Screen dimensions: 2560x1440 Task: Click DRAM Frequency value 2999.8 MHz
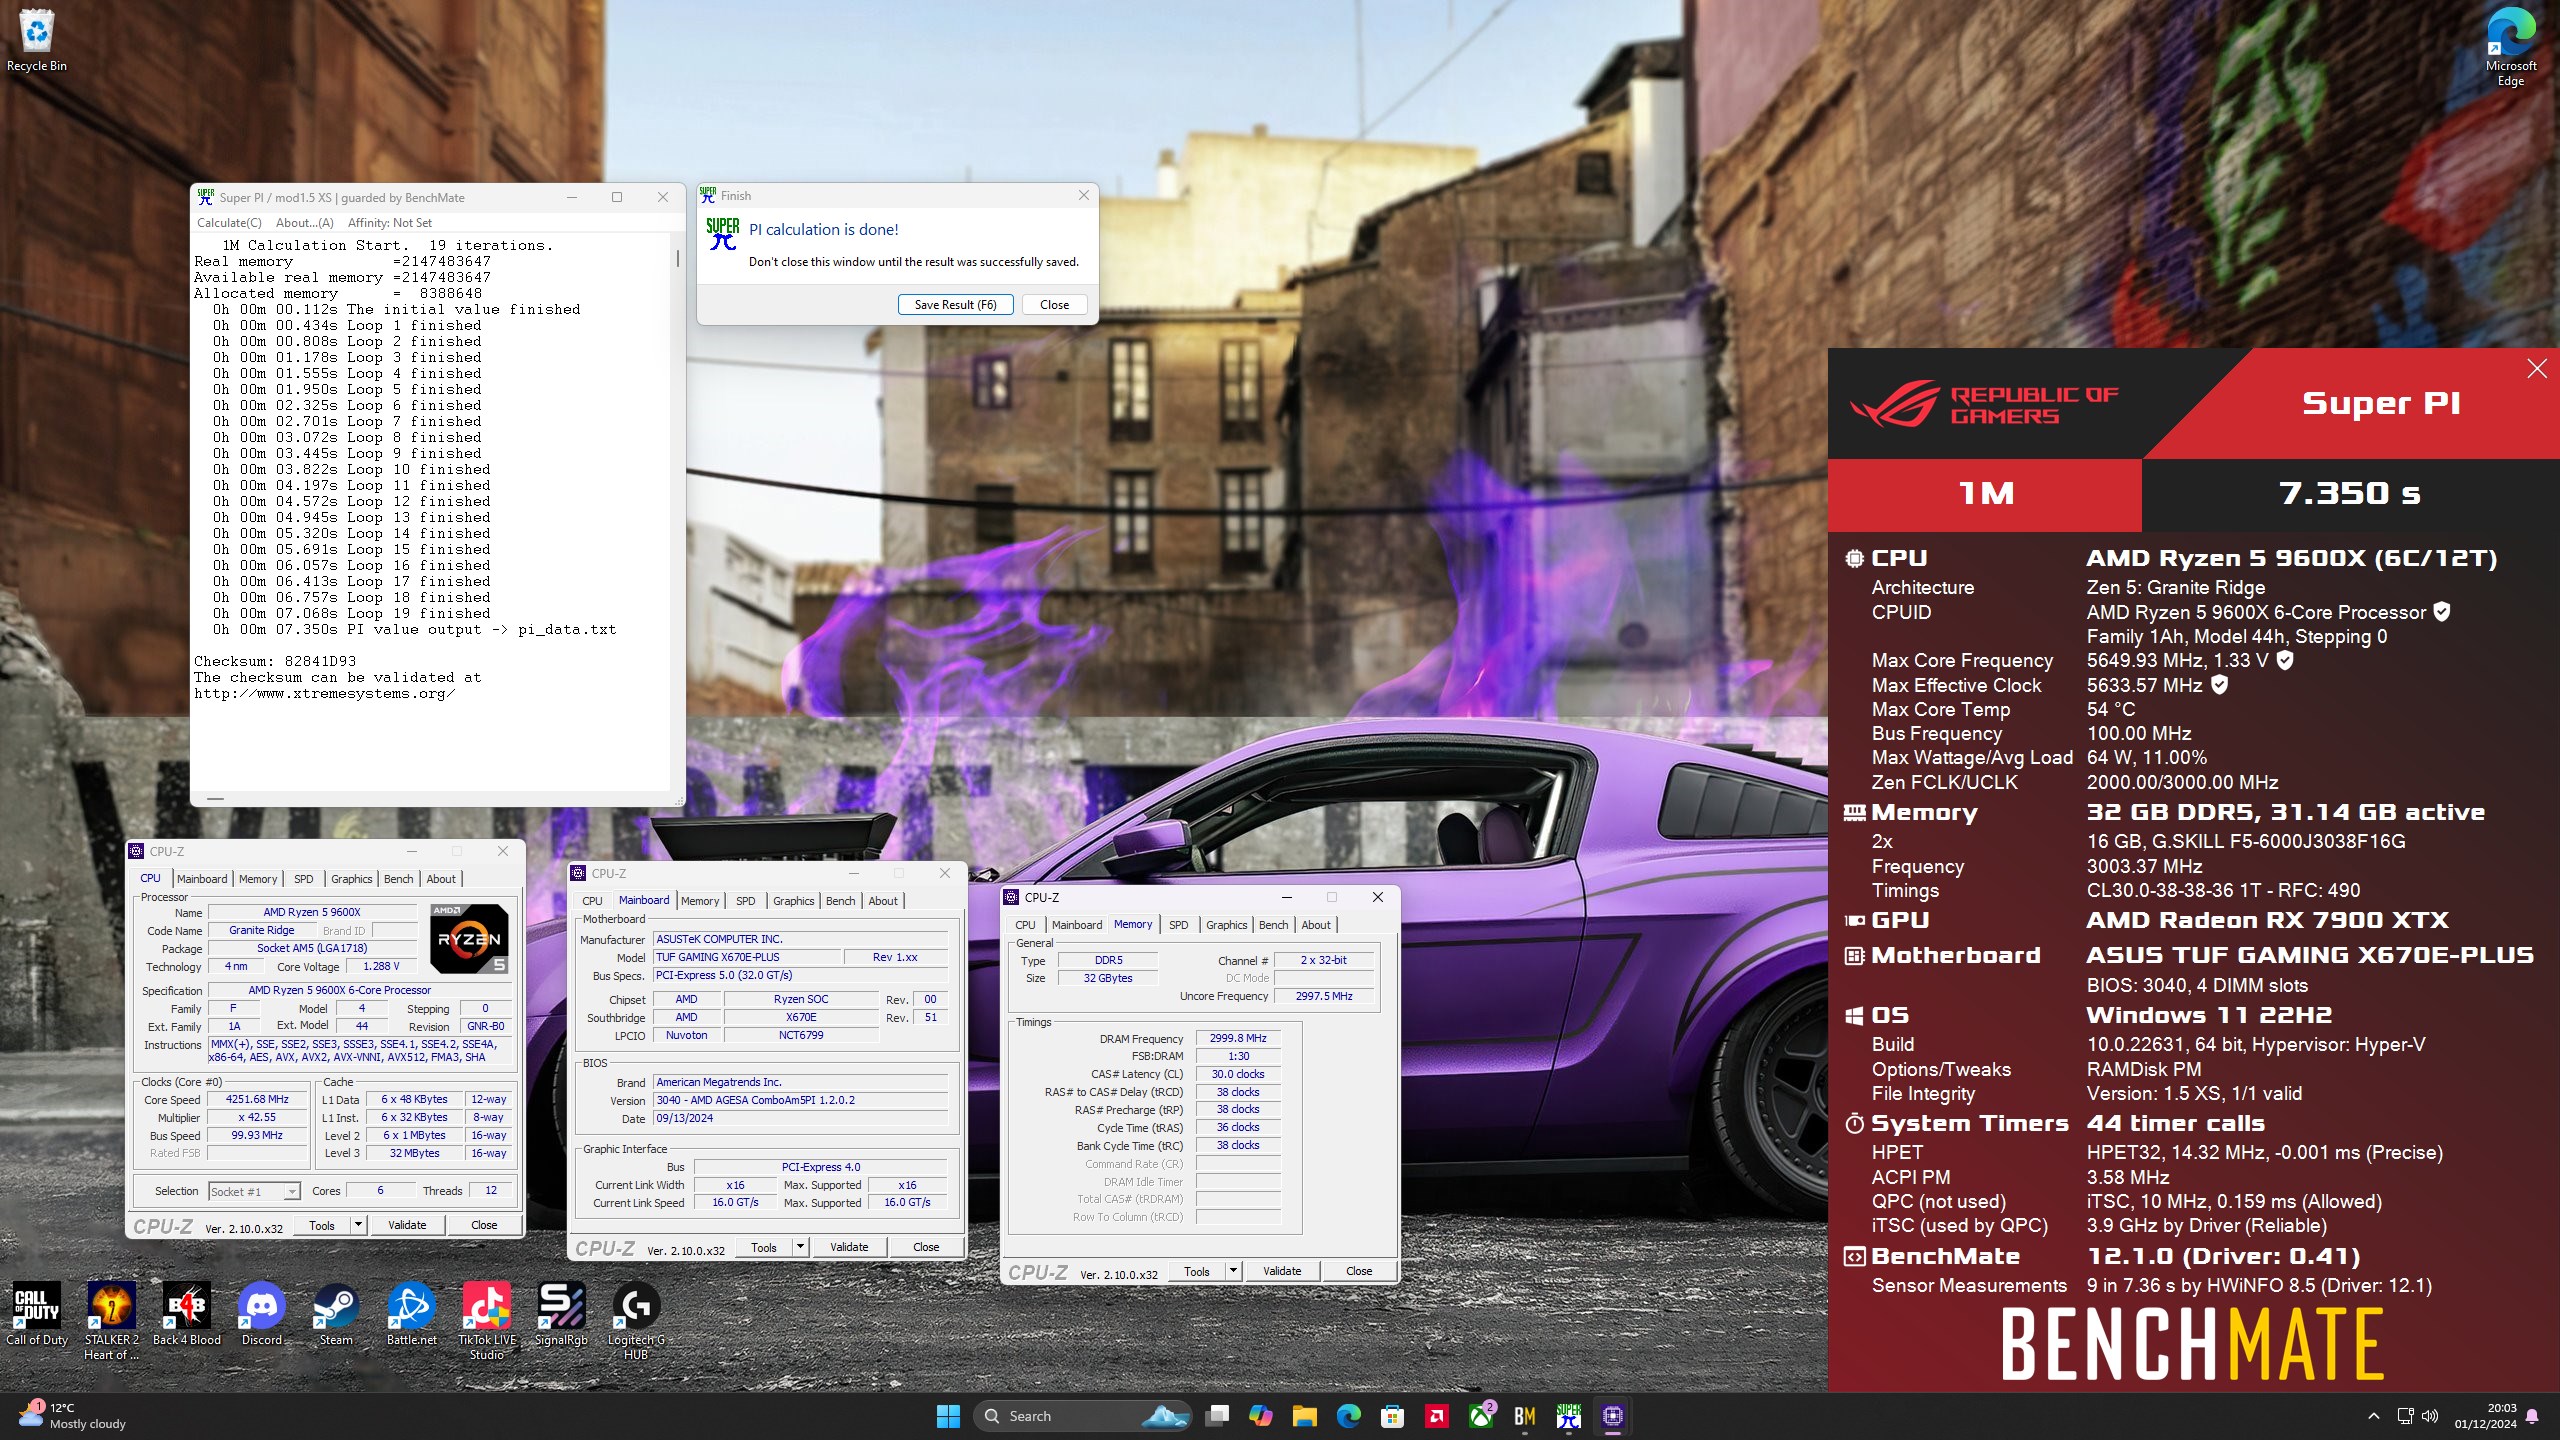(x=1238, y=1038)
